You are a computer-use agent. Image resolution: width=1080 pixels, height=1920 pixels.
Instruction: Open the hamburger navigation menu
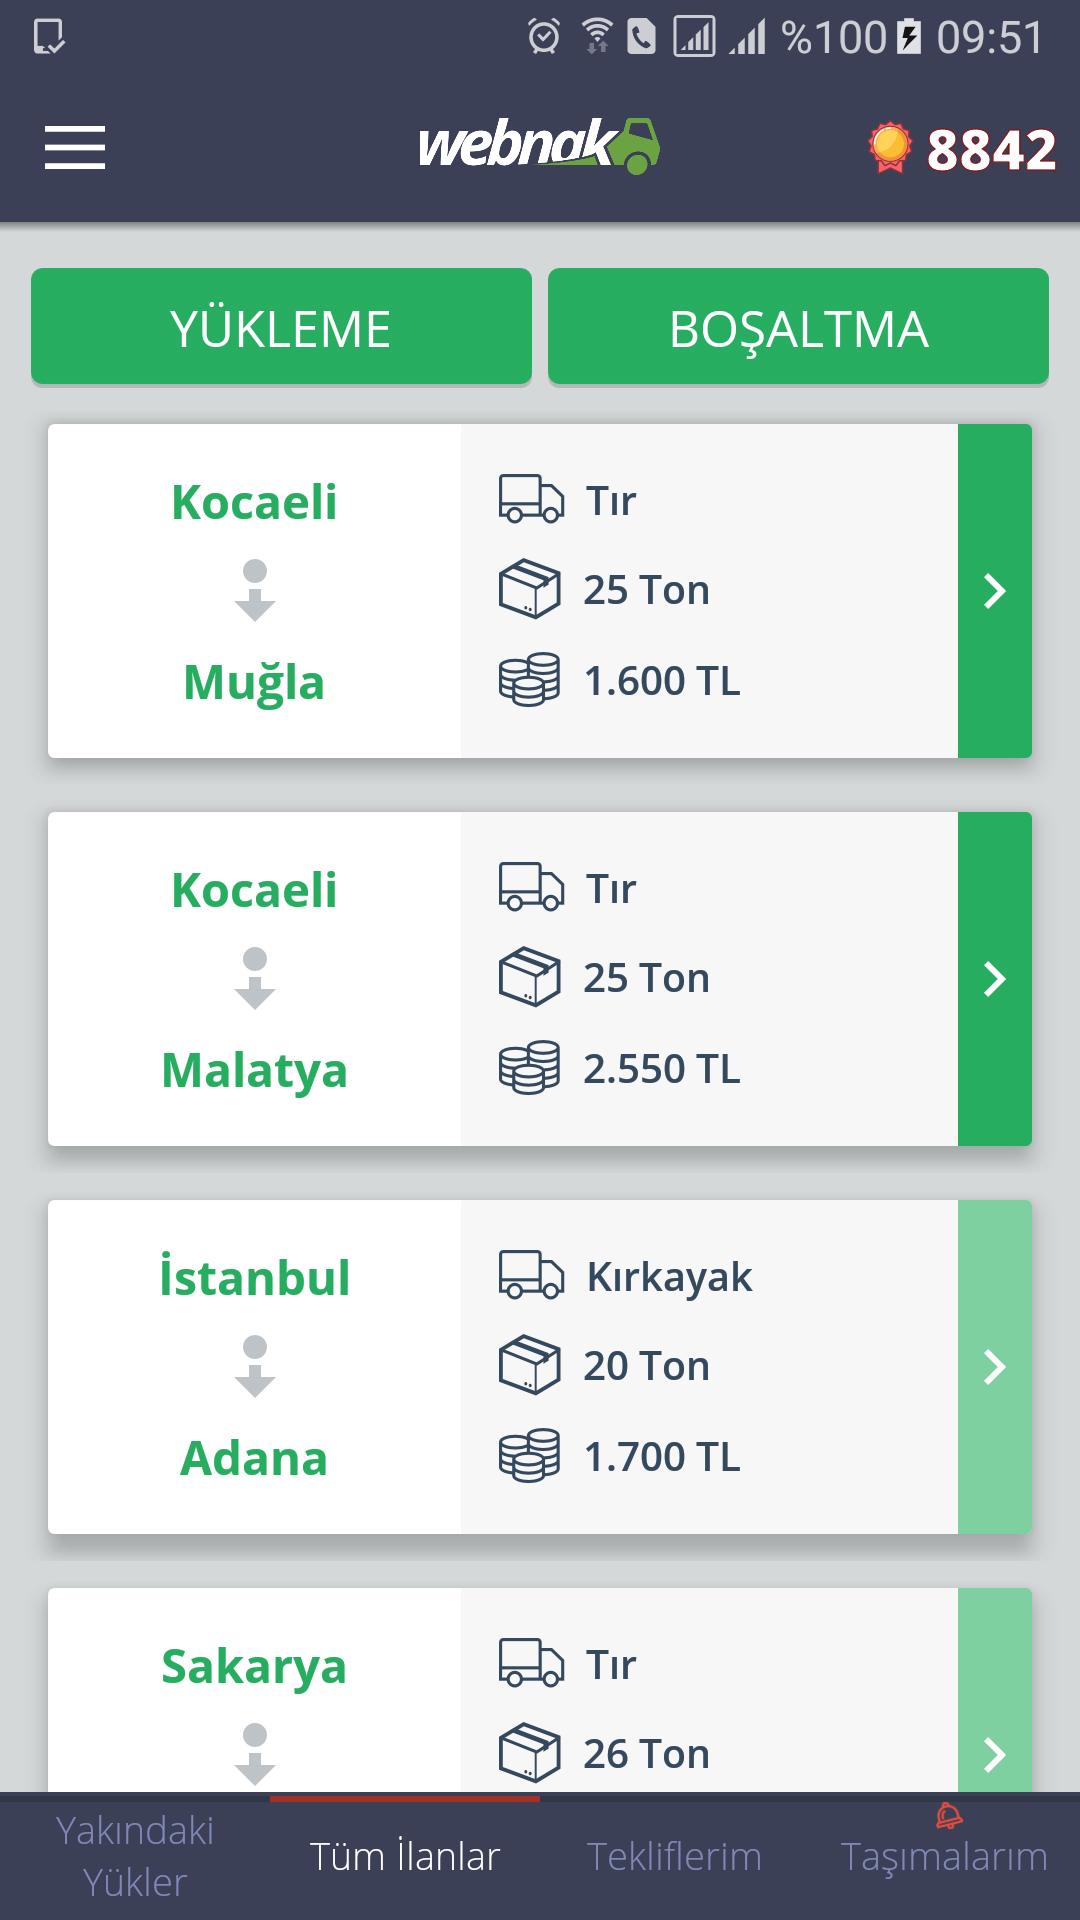point(75,148)
